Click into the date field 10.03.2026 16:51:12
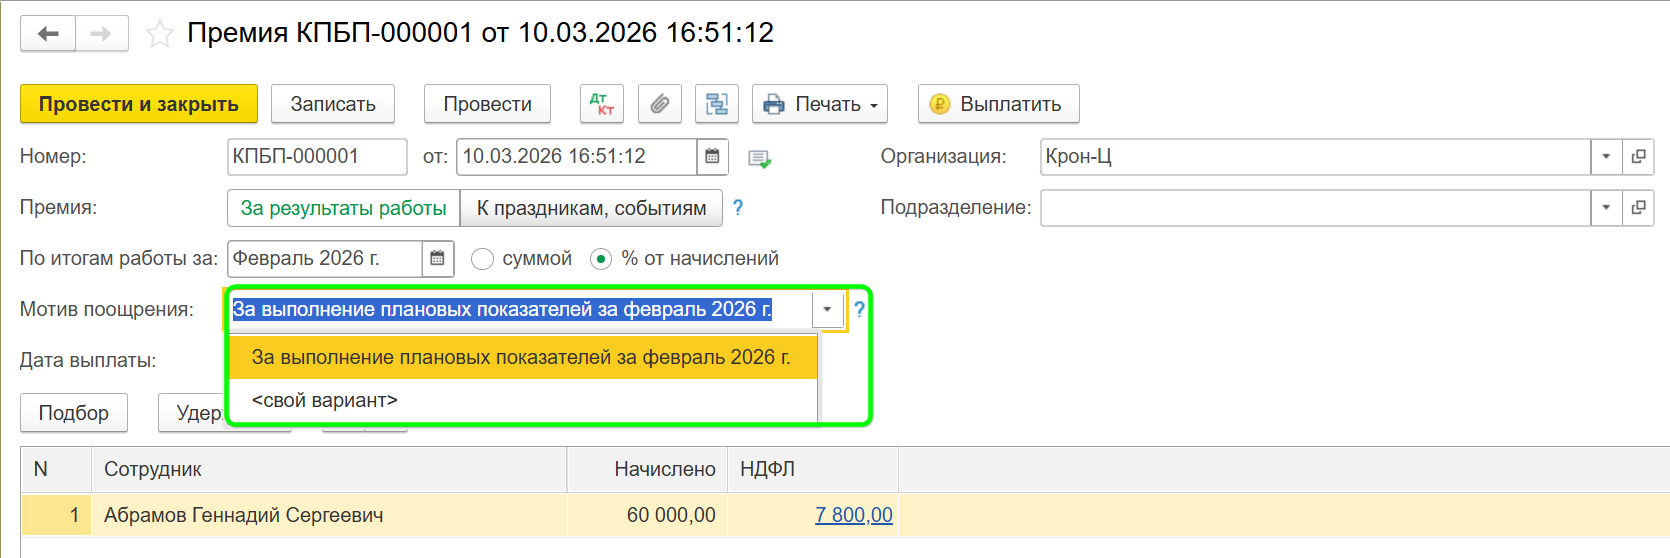The width and height of the screenshot is (1670, 558). click(x=577, y=157)
